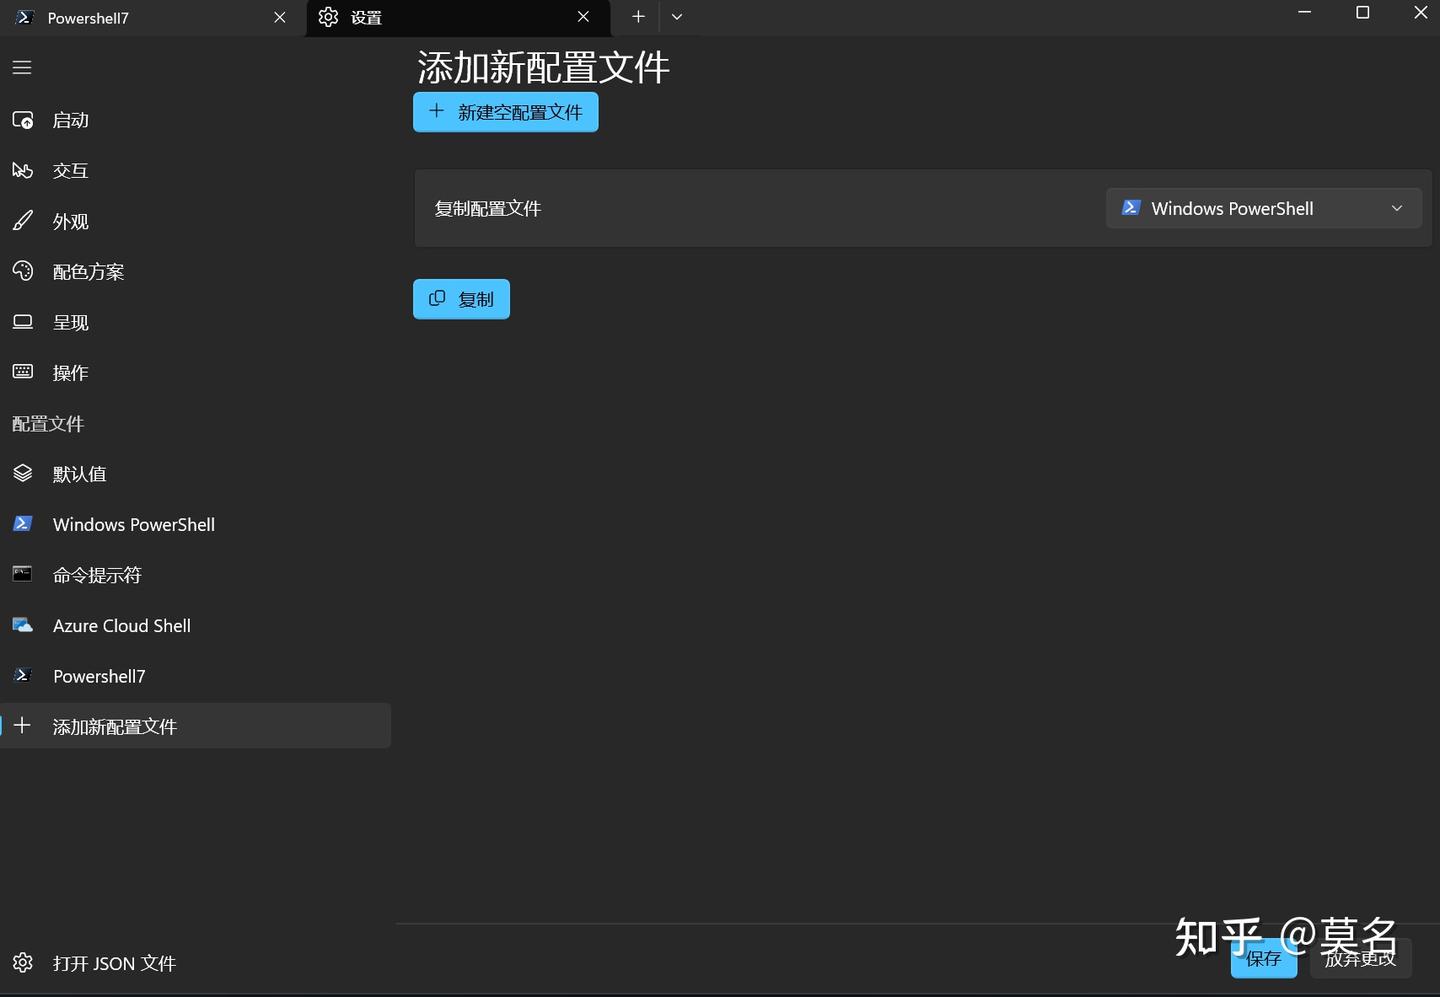Open the Powershell7 profile from the sidebar
1440x997 pixels.
(x=99, y=676)
